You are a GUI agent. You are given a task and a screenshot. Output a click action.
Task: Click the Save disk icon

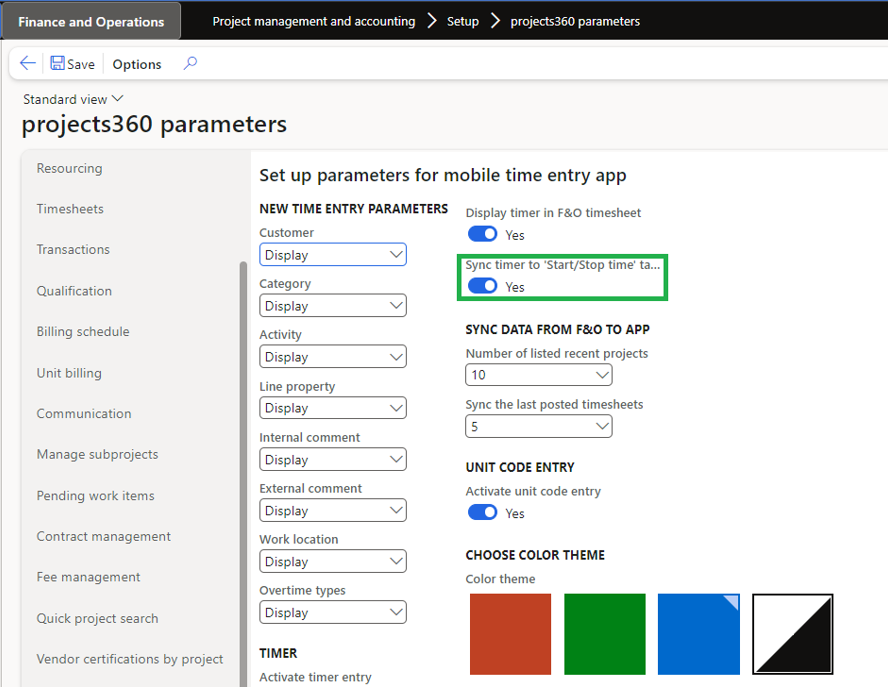click(x=57, y=64)
